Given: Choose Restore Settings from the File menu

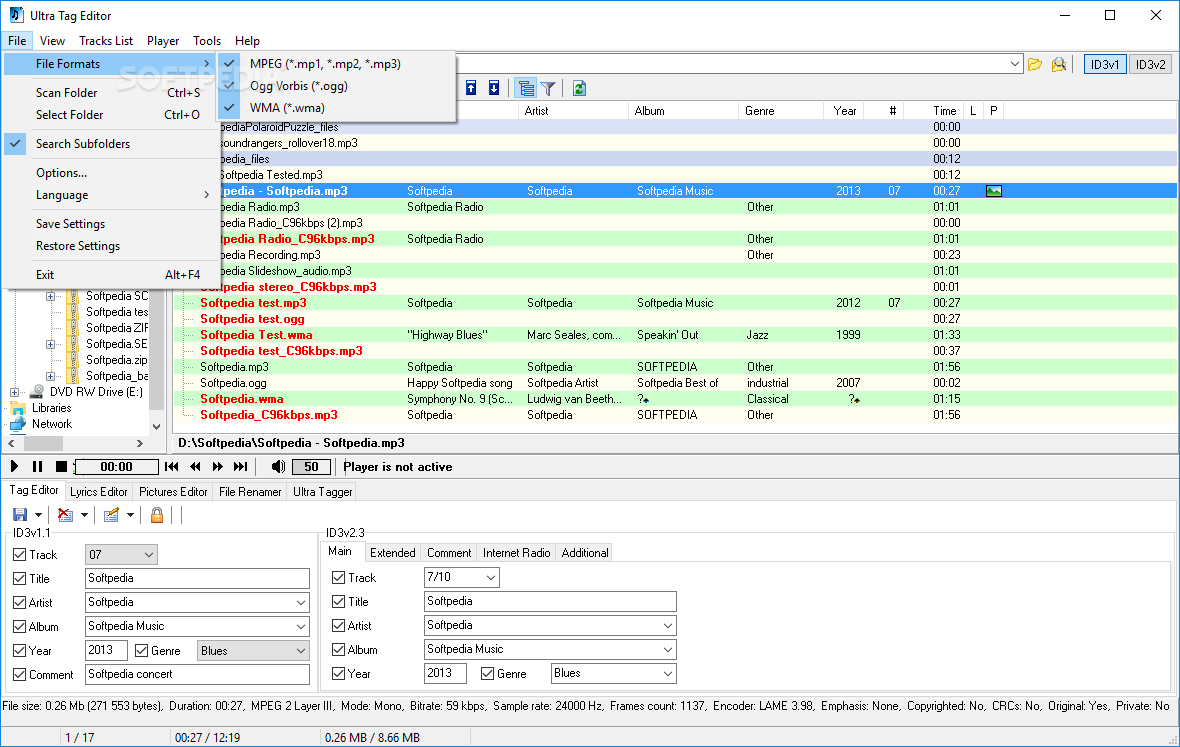Looking at the screenshot, I should pos(111,246).
